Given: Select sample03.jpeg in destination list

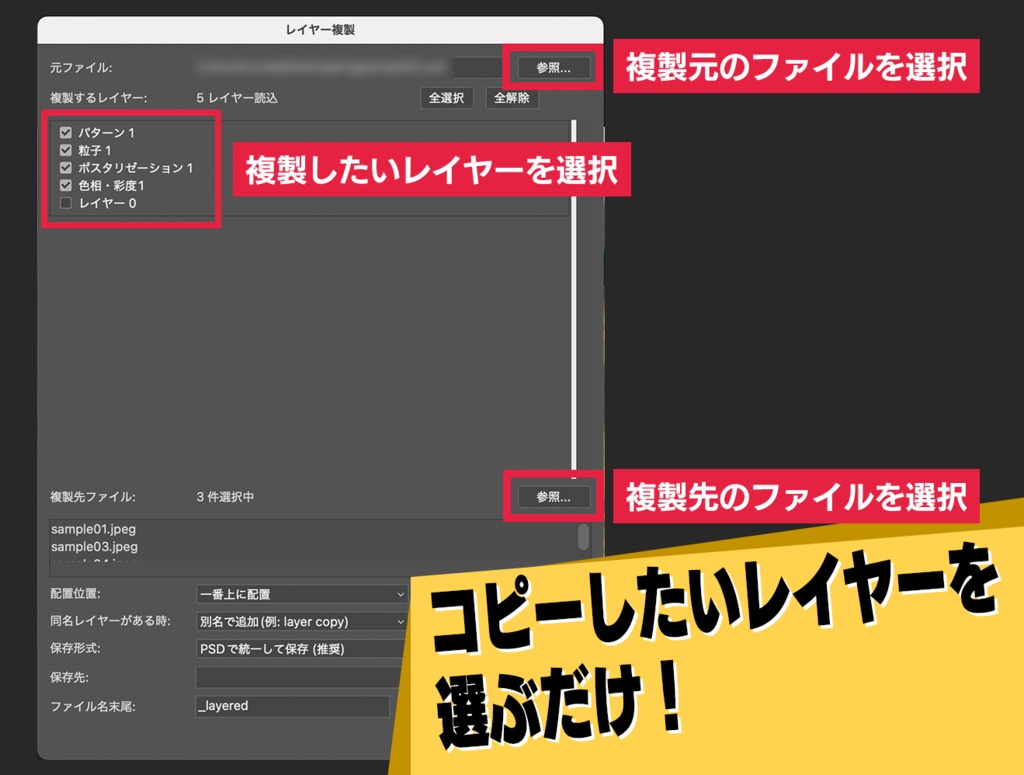Looking at the screenshot, I should 94,546.
